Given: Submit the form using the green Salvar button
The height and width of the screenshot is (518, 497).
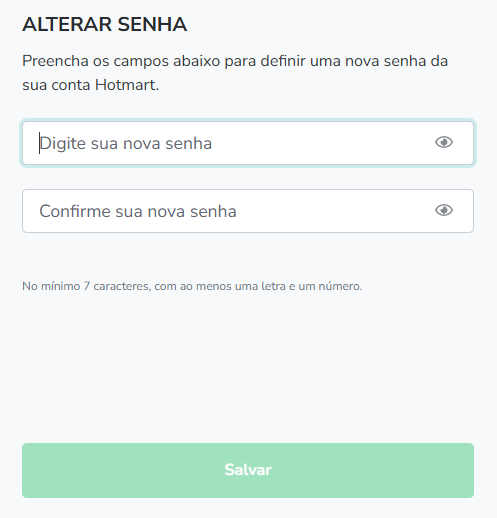Looking at the screenshot, I should click(x=248, y=470).
